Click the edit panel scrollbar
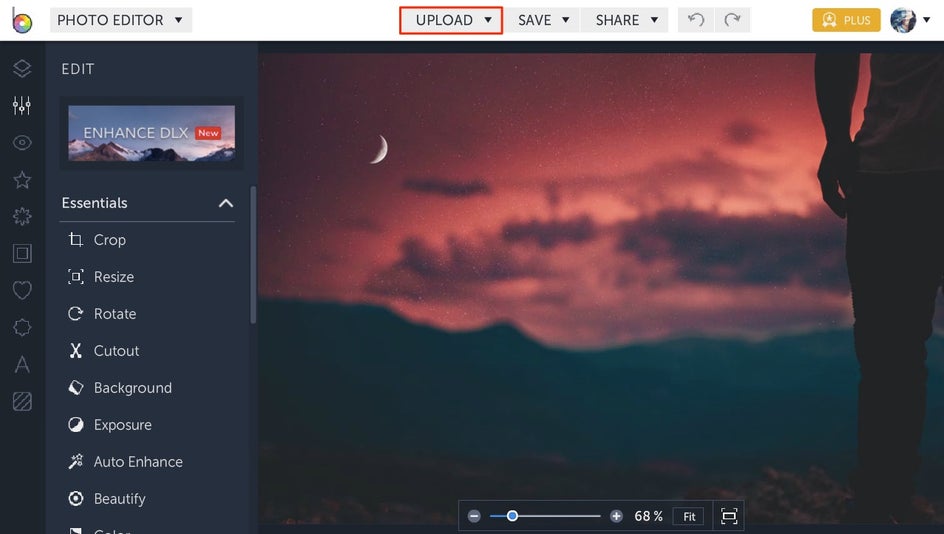944x534 pixels. point(253,255)
